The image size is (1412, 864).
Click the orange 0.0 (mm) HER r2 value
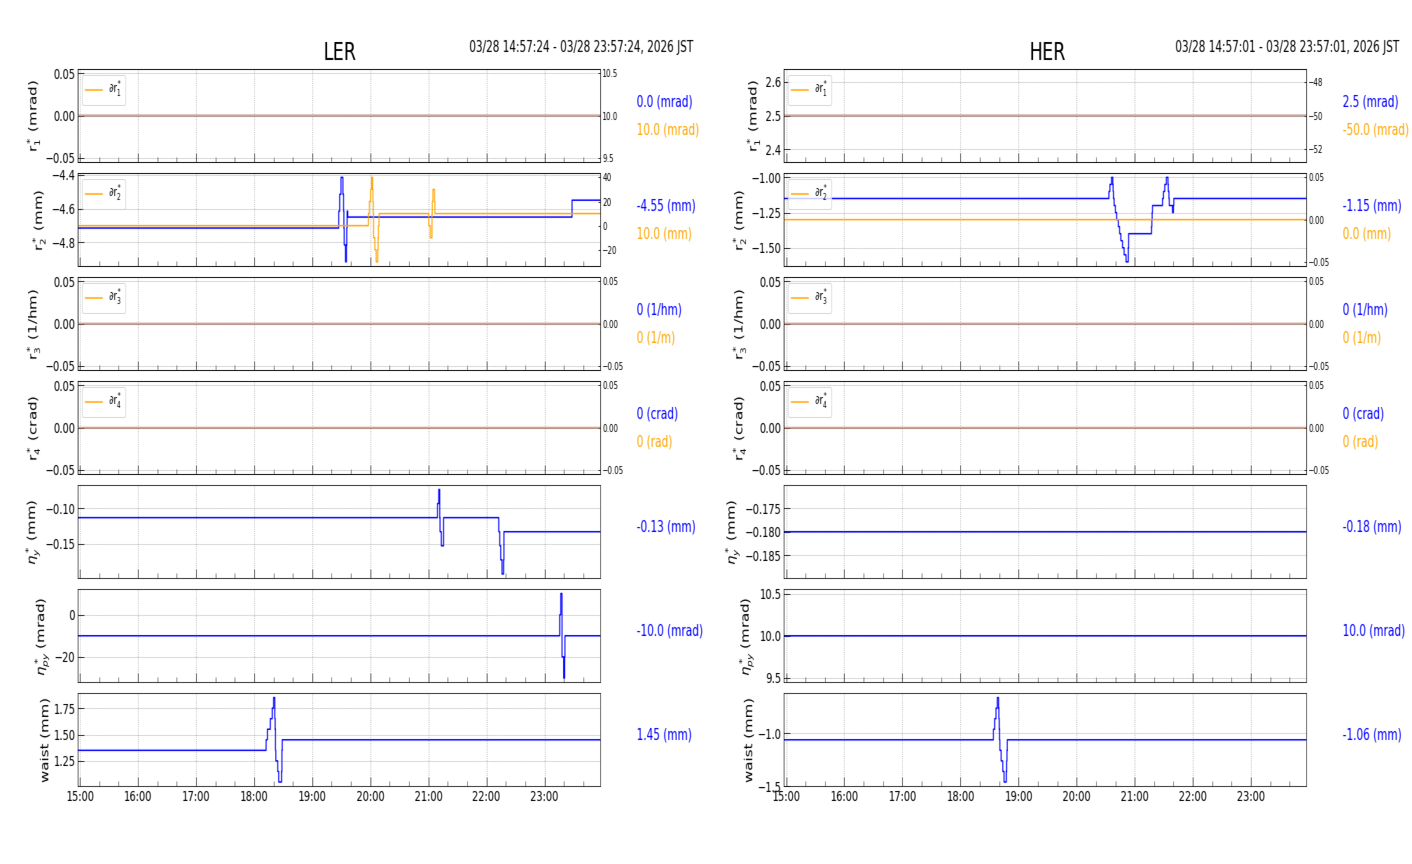(1366, 234)
